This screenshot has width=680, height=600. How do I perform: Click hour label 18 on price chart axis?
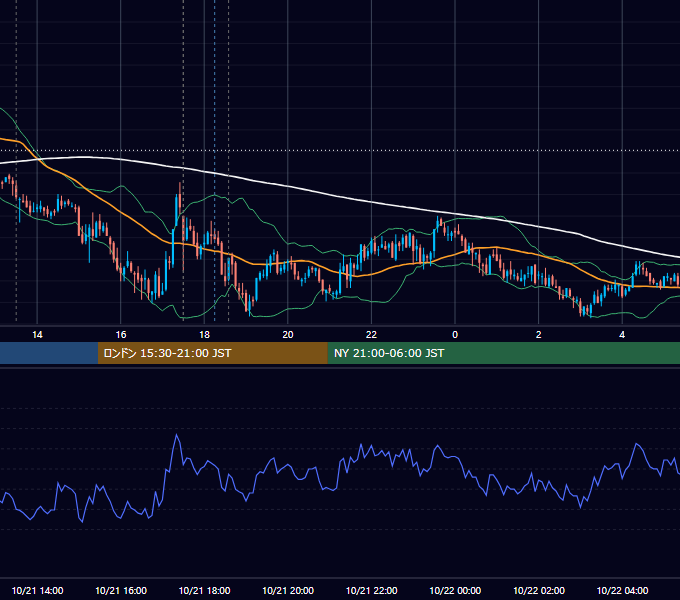tap(204, 335)
